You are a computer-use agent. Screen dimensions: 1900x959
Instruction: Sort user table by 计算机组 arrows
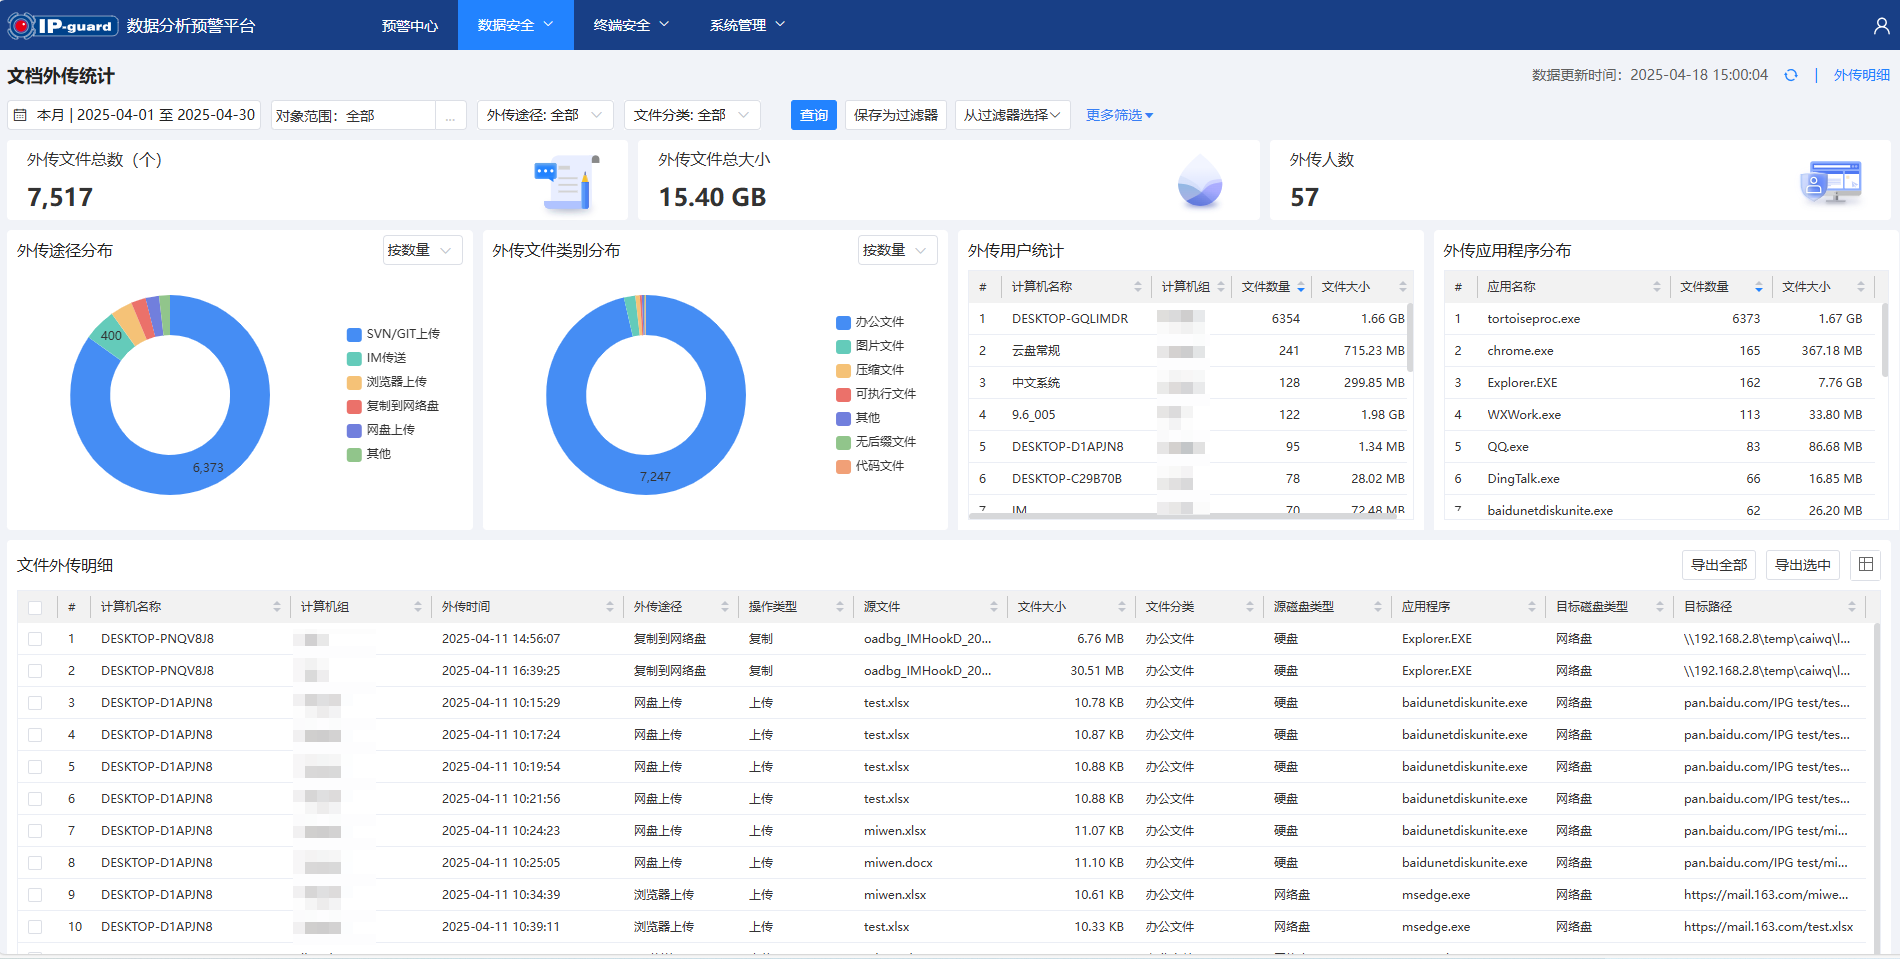click(x=1221, y=287)
